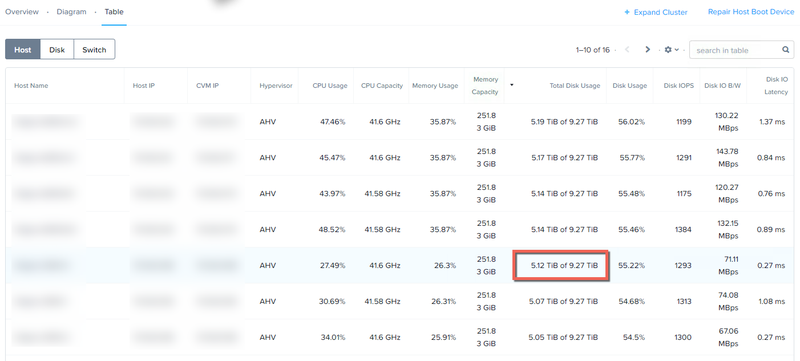Viewport: 800px width, 361px height.
Task: Click the 43.97% CPU usage value
Action: point(332,194)
